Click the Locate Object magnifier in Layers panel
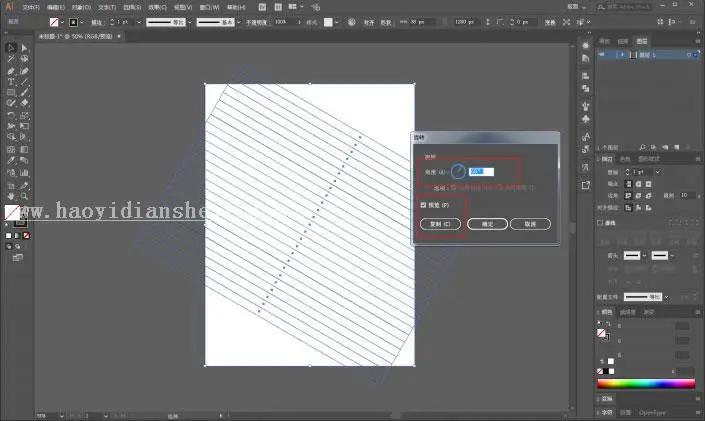 tap(643, 148)
